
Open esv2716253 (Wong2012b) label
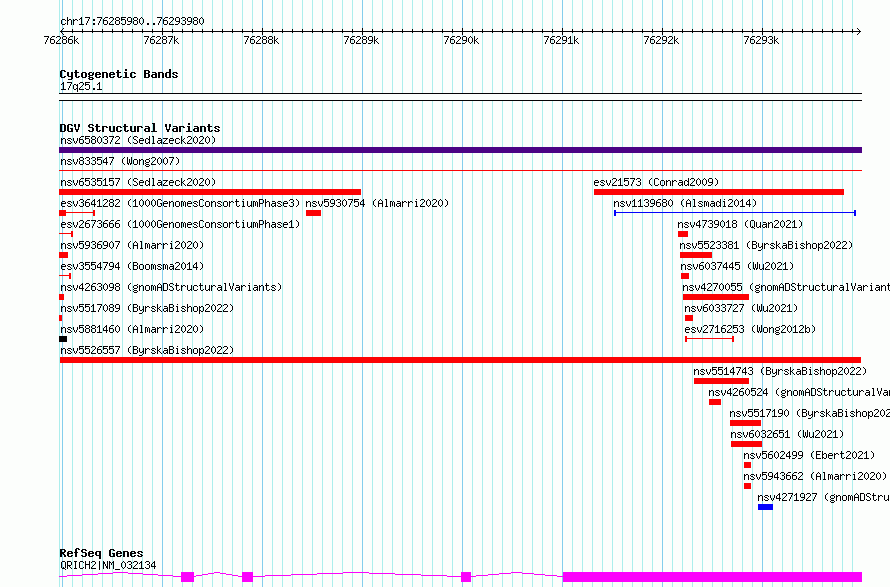750,329
